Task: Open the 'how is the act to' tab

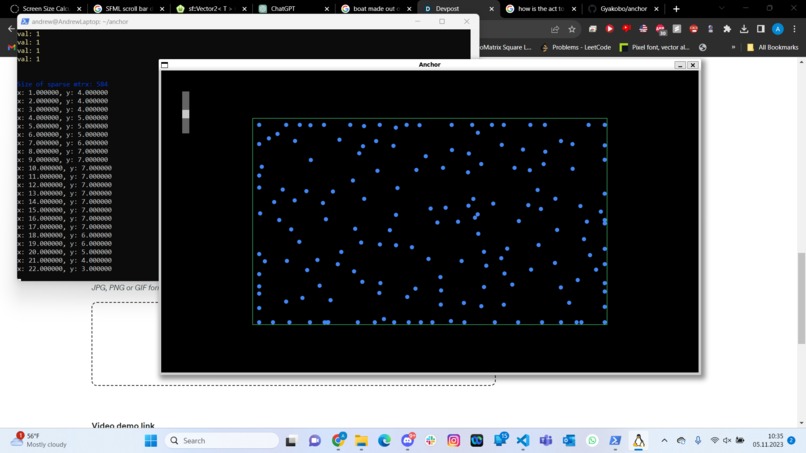Action: click(x=540, y=9)
